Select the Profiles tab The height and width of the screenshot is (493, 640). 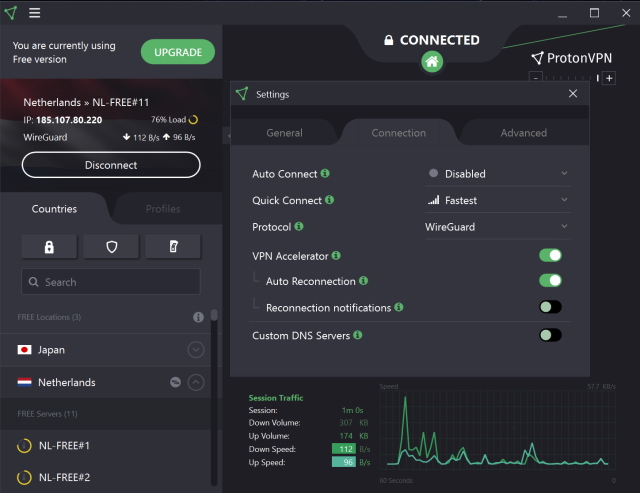(x=163, y=209)
